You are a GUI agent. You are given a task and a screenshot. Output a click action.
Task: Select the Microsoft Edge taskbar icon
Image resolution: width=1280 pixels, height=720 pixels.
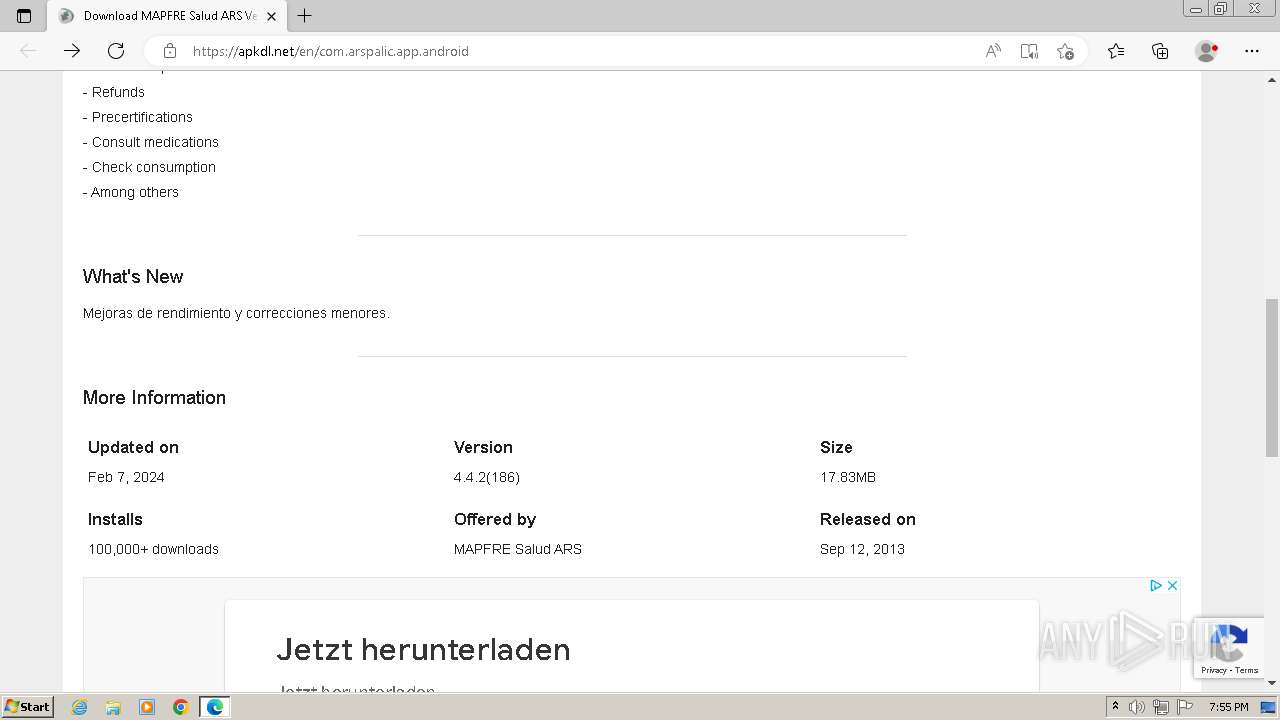pos(215,707)
